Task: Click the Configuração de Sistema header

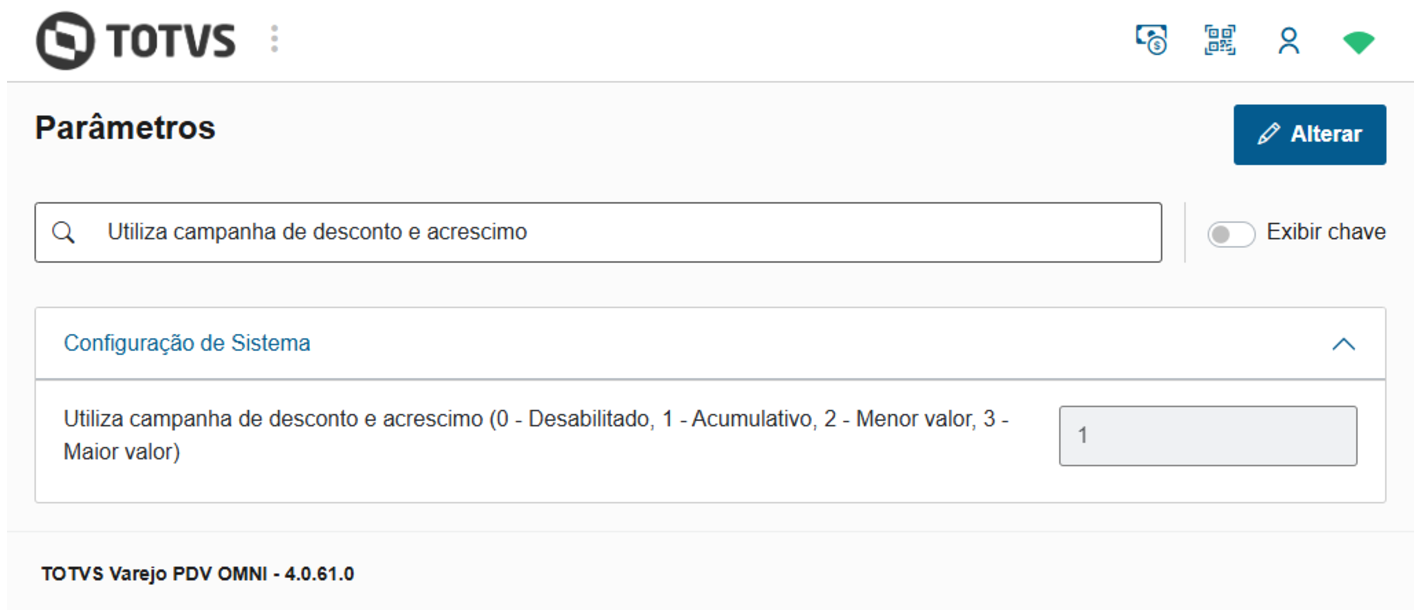Action: (x=187, y=343)
